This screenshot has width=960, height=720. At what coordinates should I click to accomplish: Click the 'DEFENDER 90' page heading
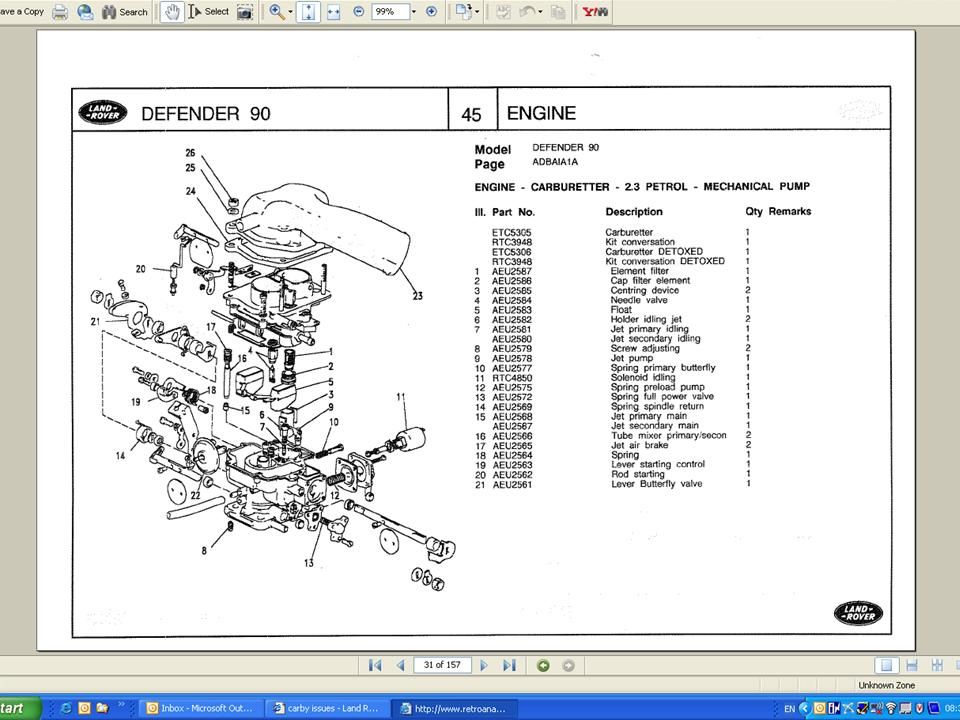206,114
